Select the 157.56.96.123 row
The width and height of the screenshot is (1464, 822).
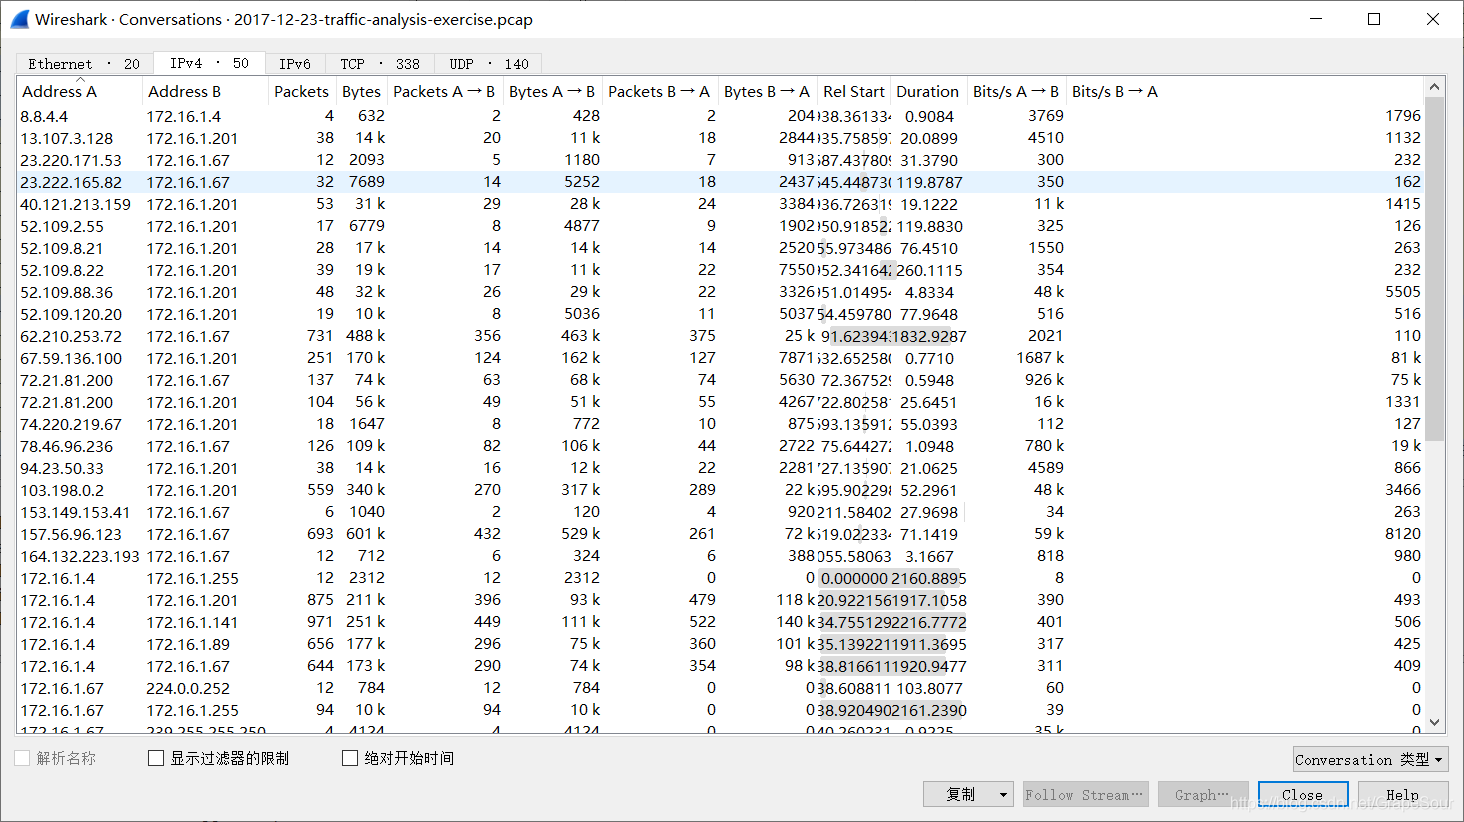pyautogui.click(x=721, y=534)
